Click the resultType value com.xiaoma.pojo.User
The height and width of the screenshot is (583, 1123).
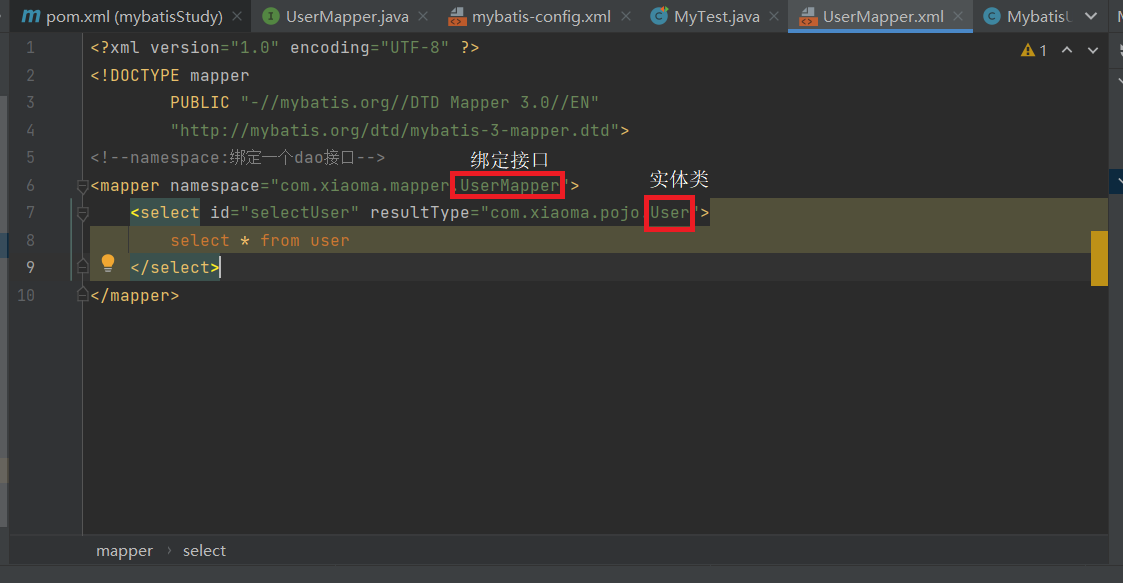pyautogui.click(x=590, y=213)
